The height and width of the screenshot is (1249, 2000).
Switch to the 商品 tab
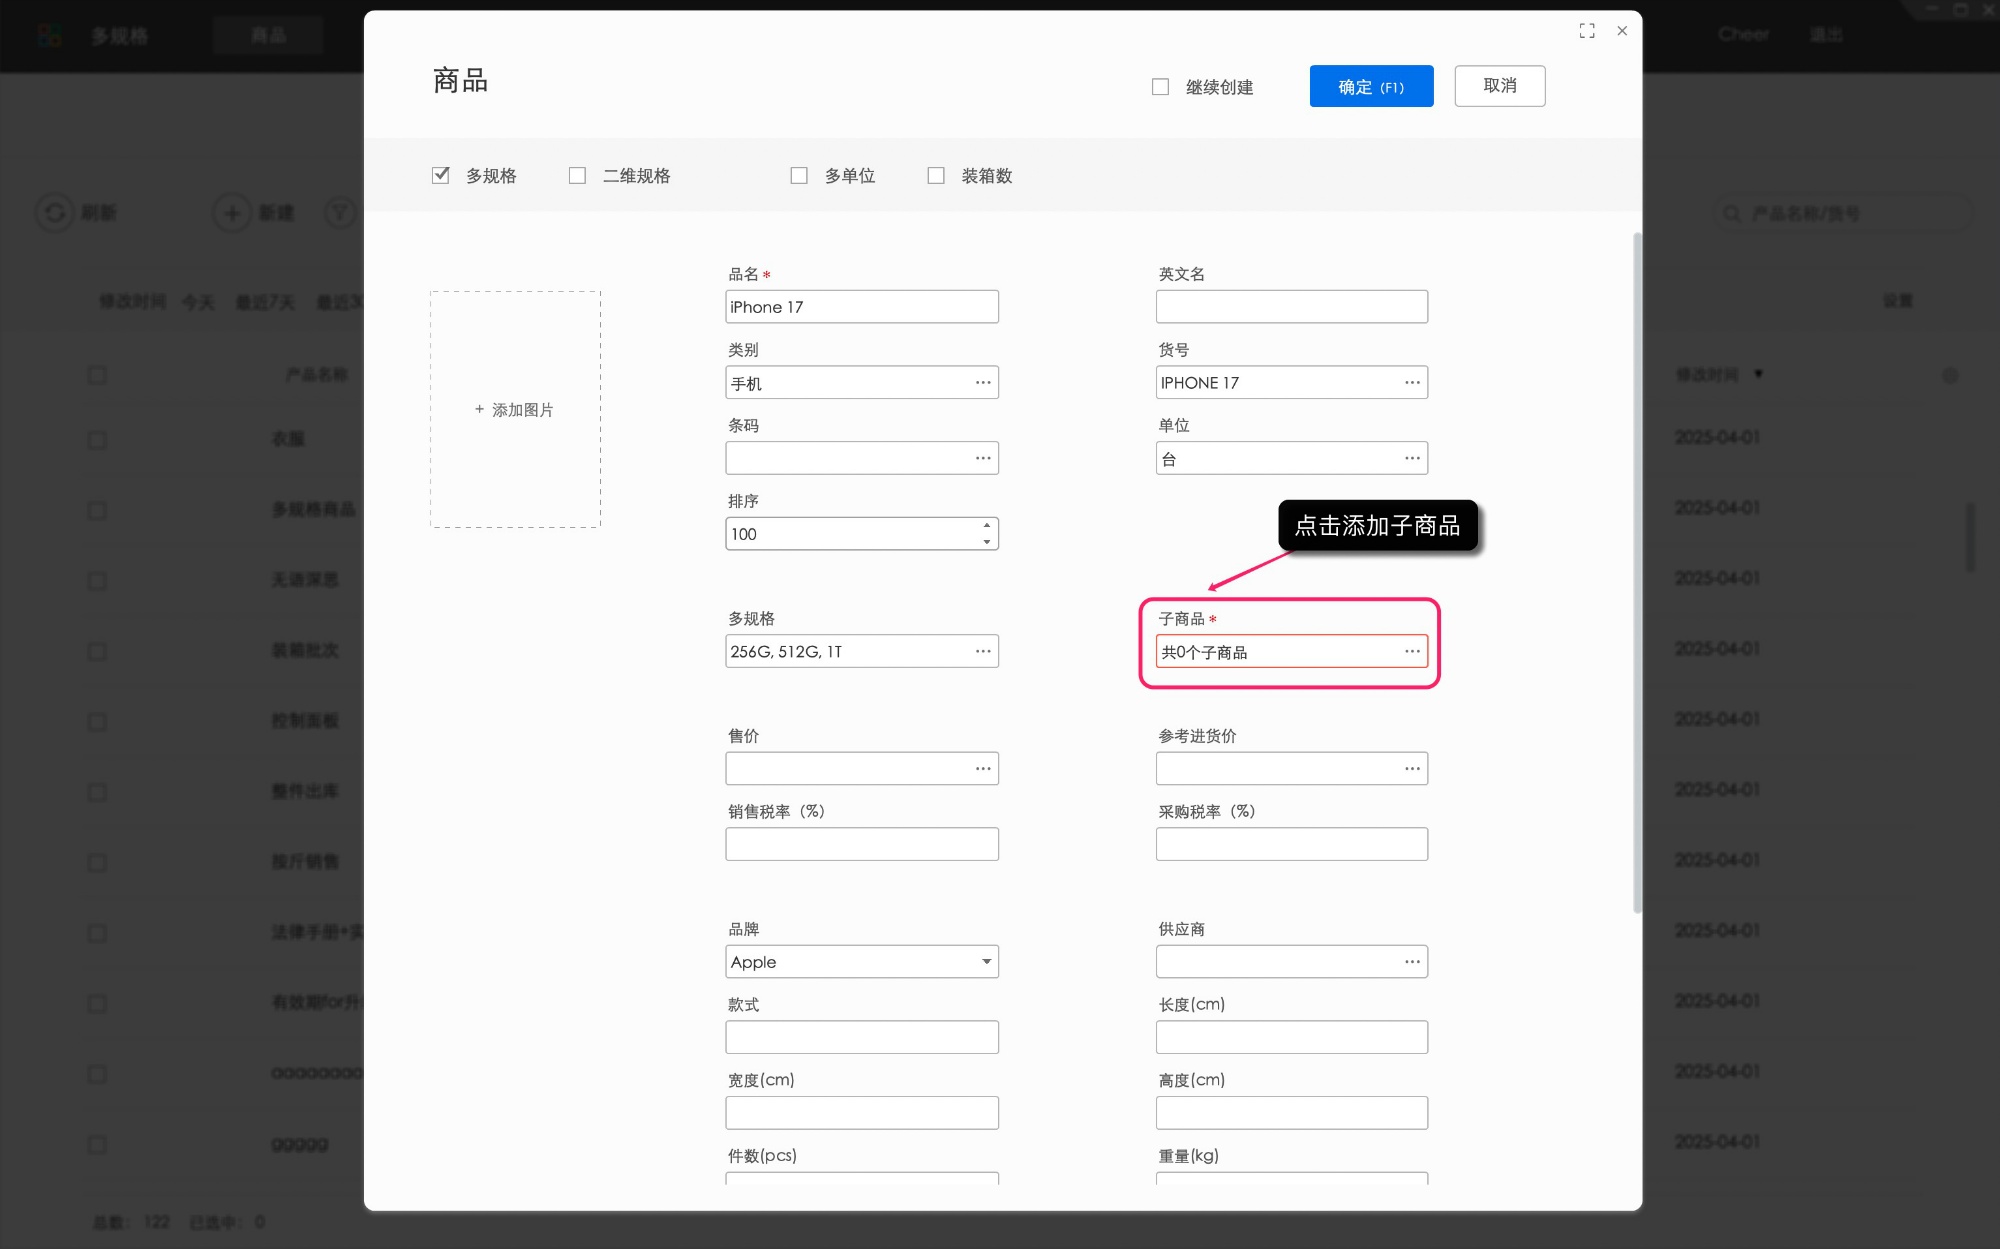tap(266, 35)
